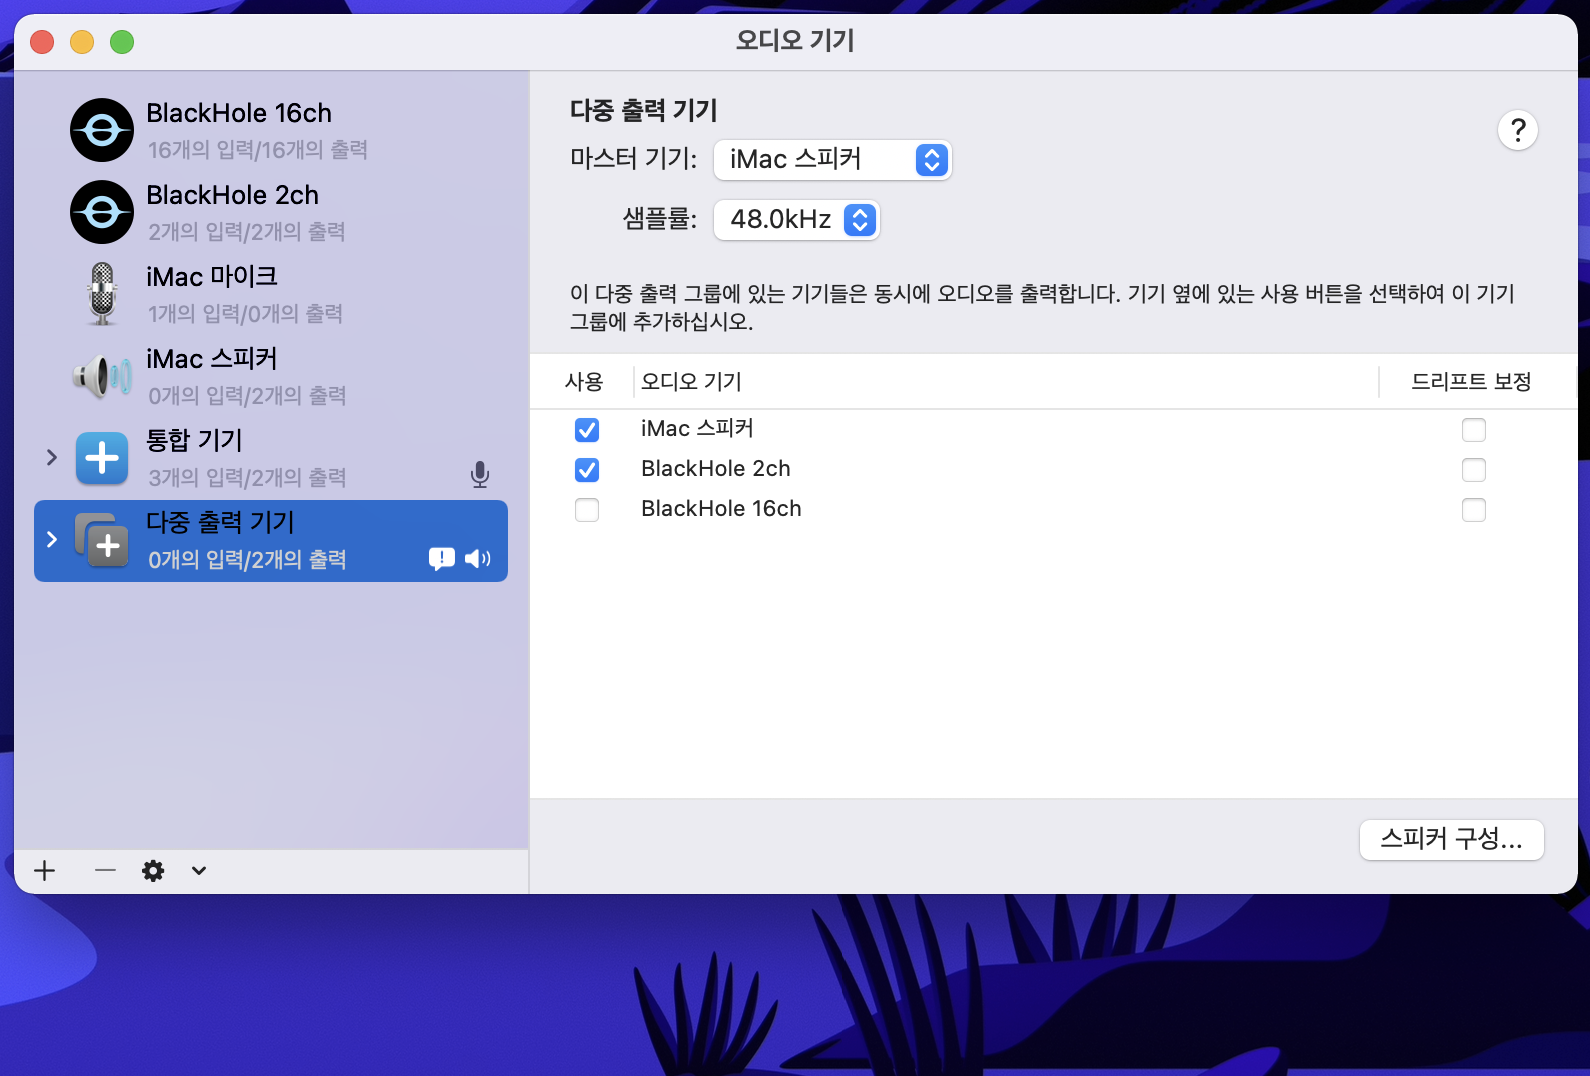Click the 사용 column header
This screenshot has width=1590, height=1076.
584,381
